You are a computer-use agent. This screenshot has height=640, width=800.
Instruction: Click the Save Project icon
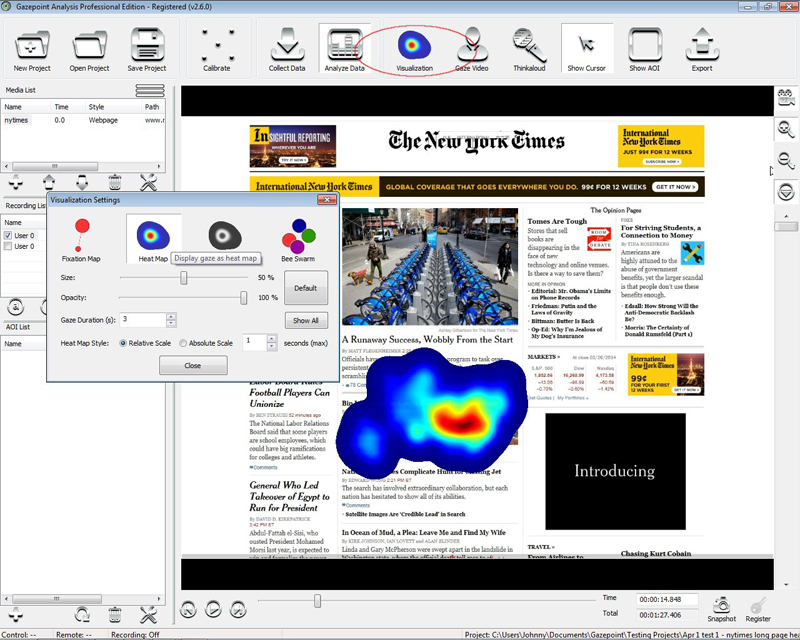tap(147, 50)
